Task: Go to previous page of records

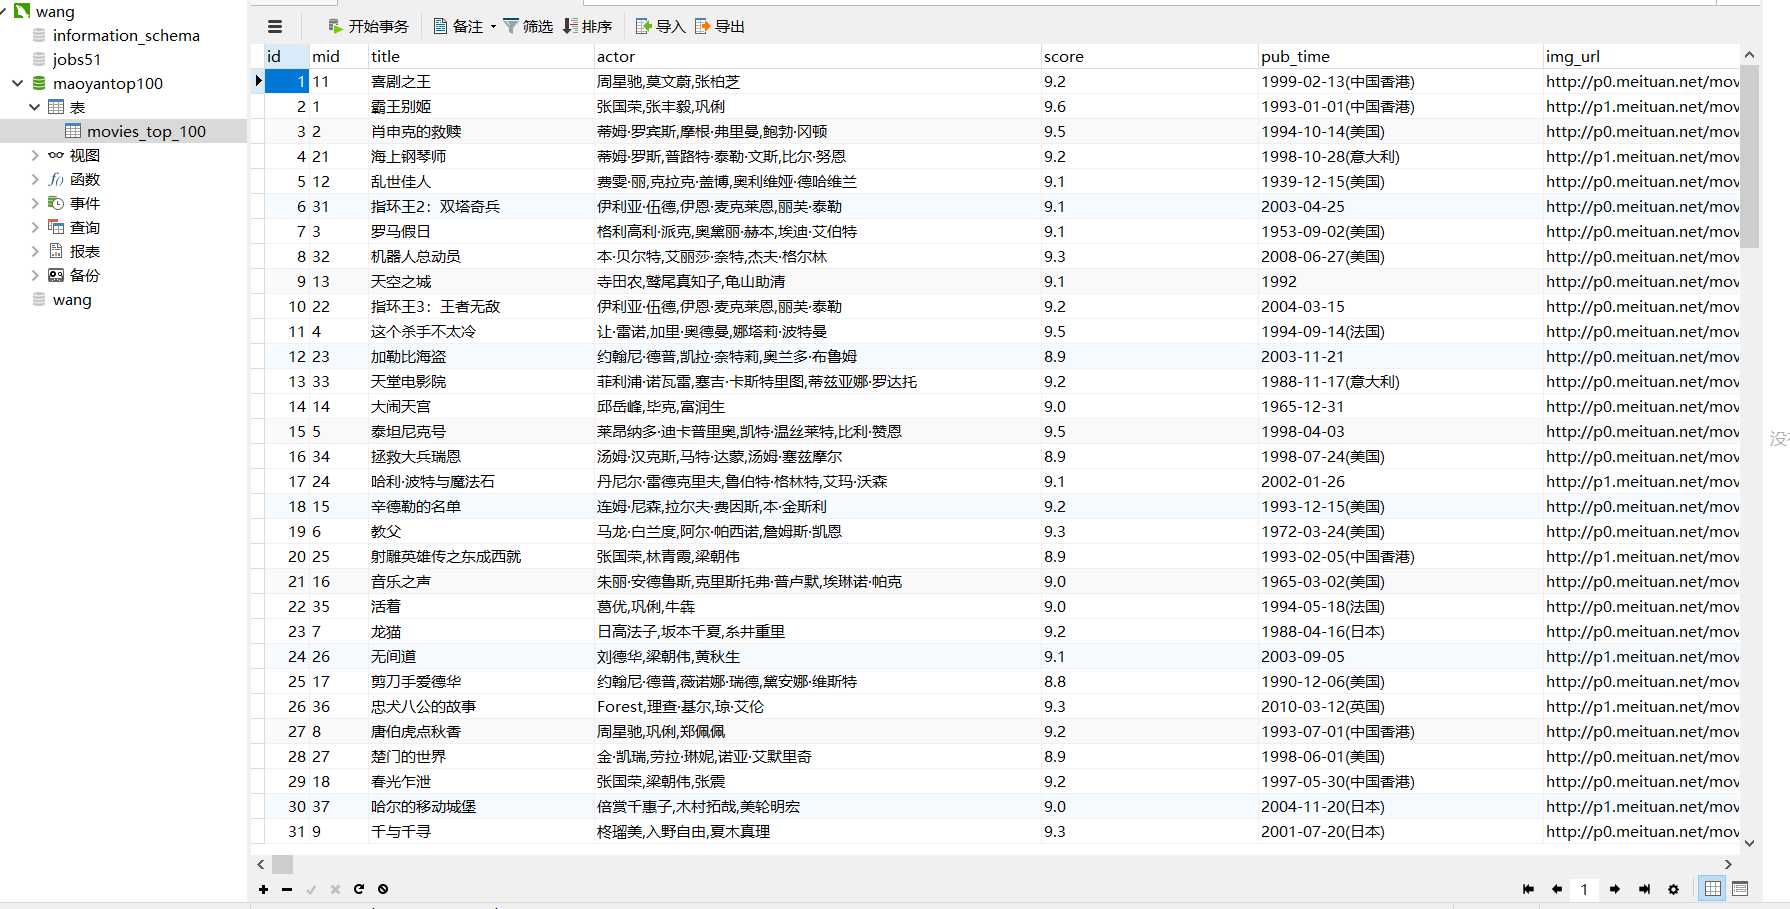Action: tap(1557, 889)
